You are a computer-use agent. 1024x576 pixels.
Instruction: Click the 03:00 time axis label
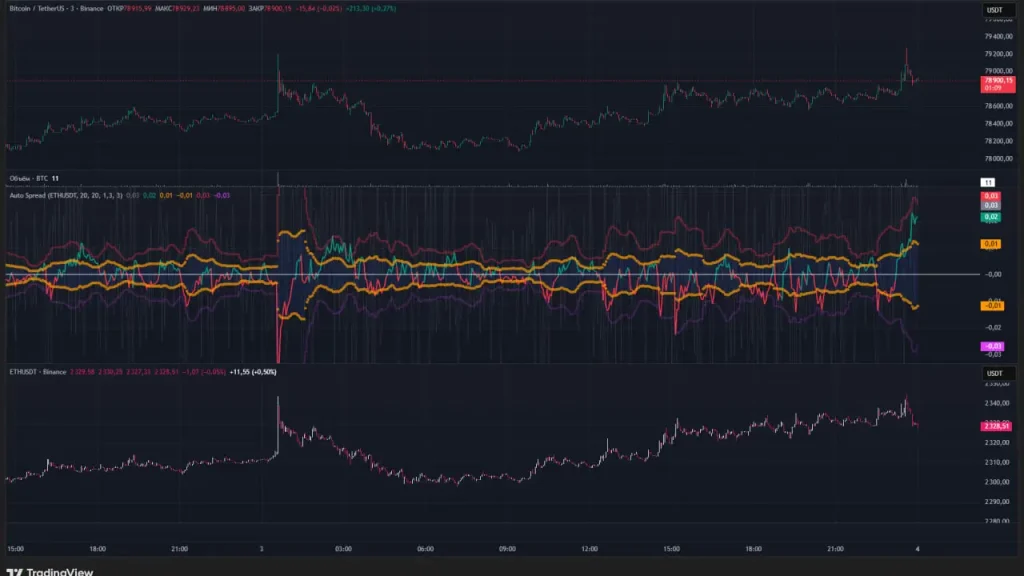pos(344,549)
